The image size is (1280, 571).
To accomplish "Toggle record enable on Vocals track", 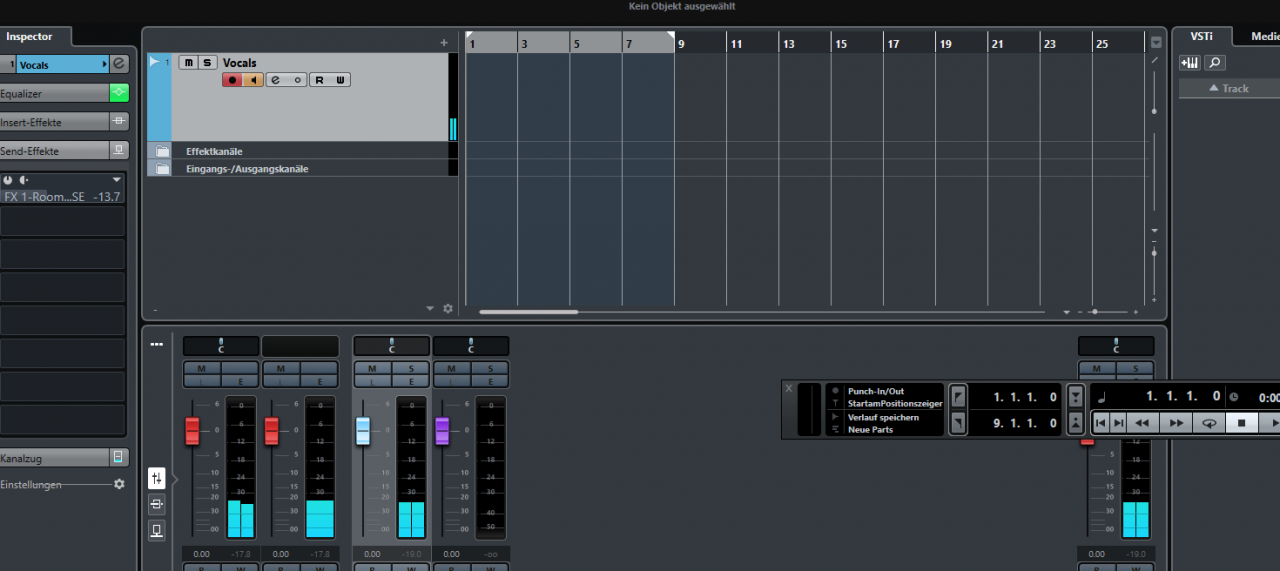I will click(233, 80).
